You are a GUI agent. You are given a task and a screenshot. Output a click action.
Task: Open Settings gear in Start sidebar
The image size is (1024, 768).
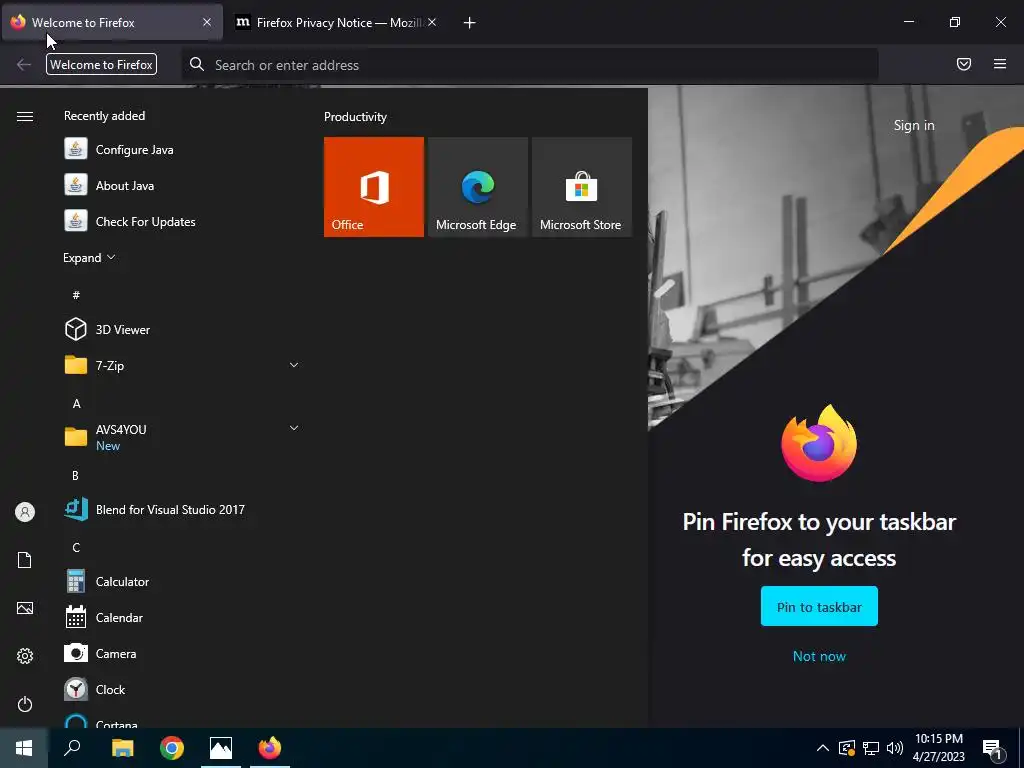click(x=25, y=656)
